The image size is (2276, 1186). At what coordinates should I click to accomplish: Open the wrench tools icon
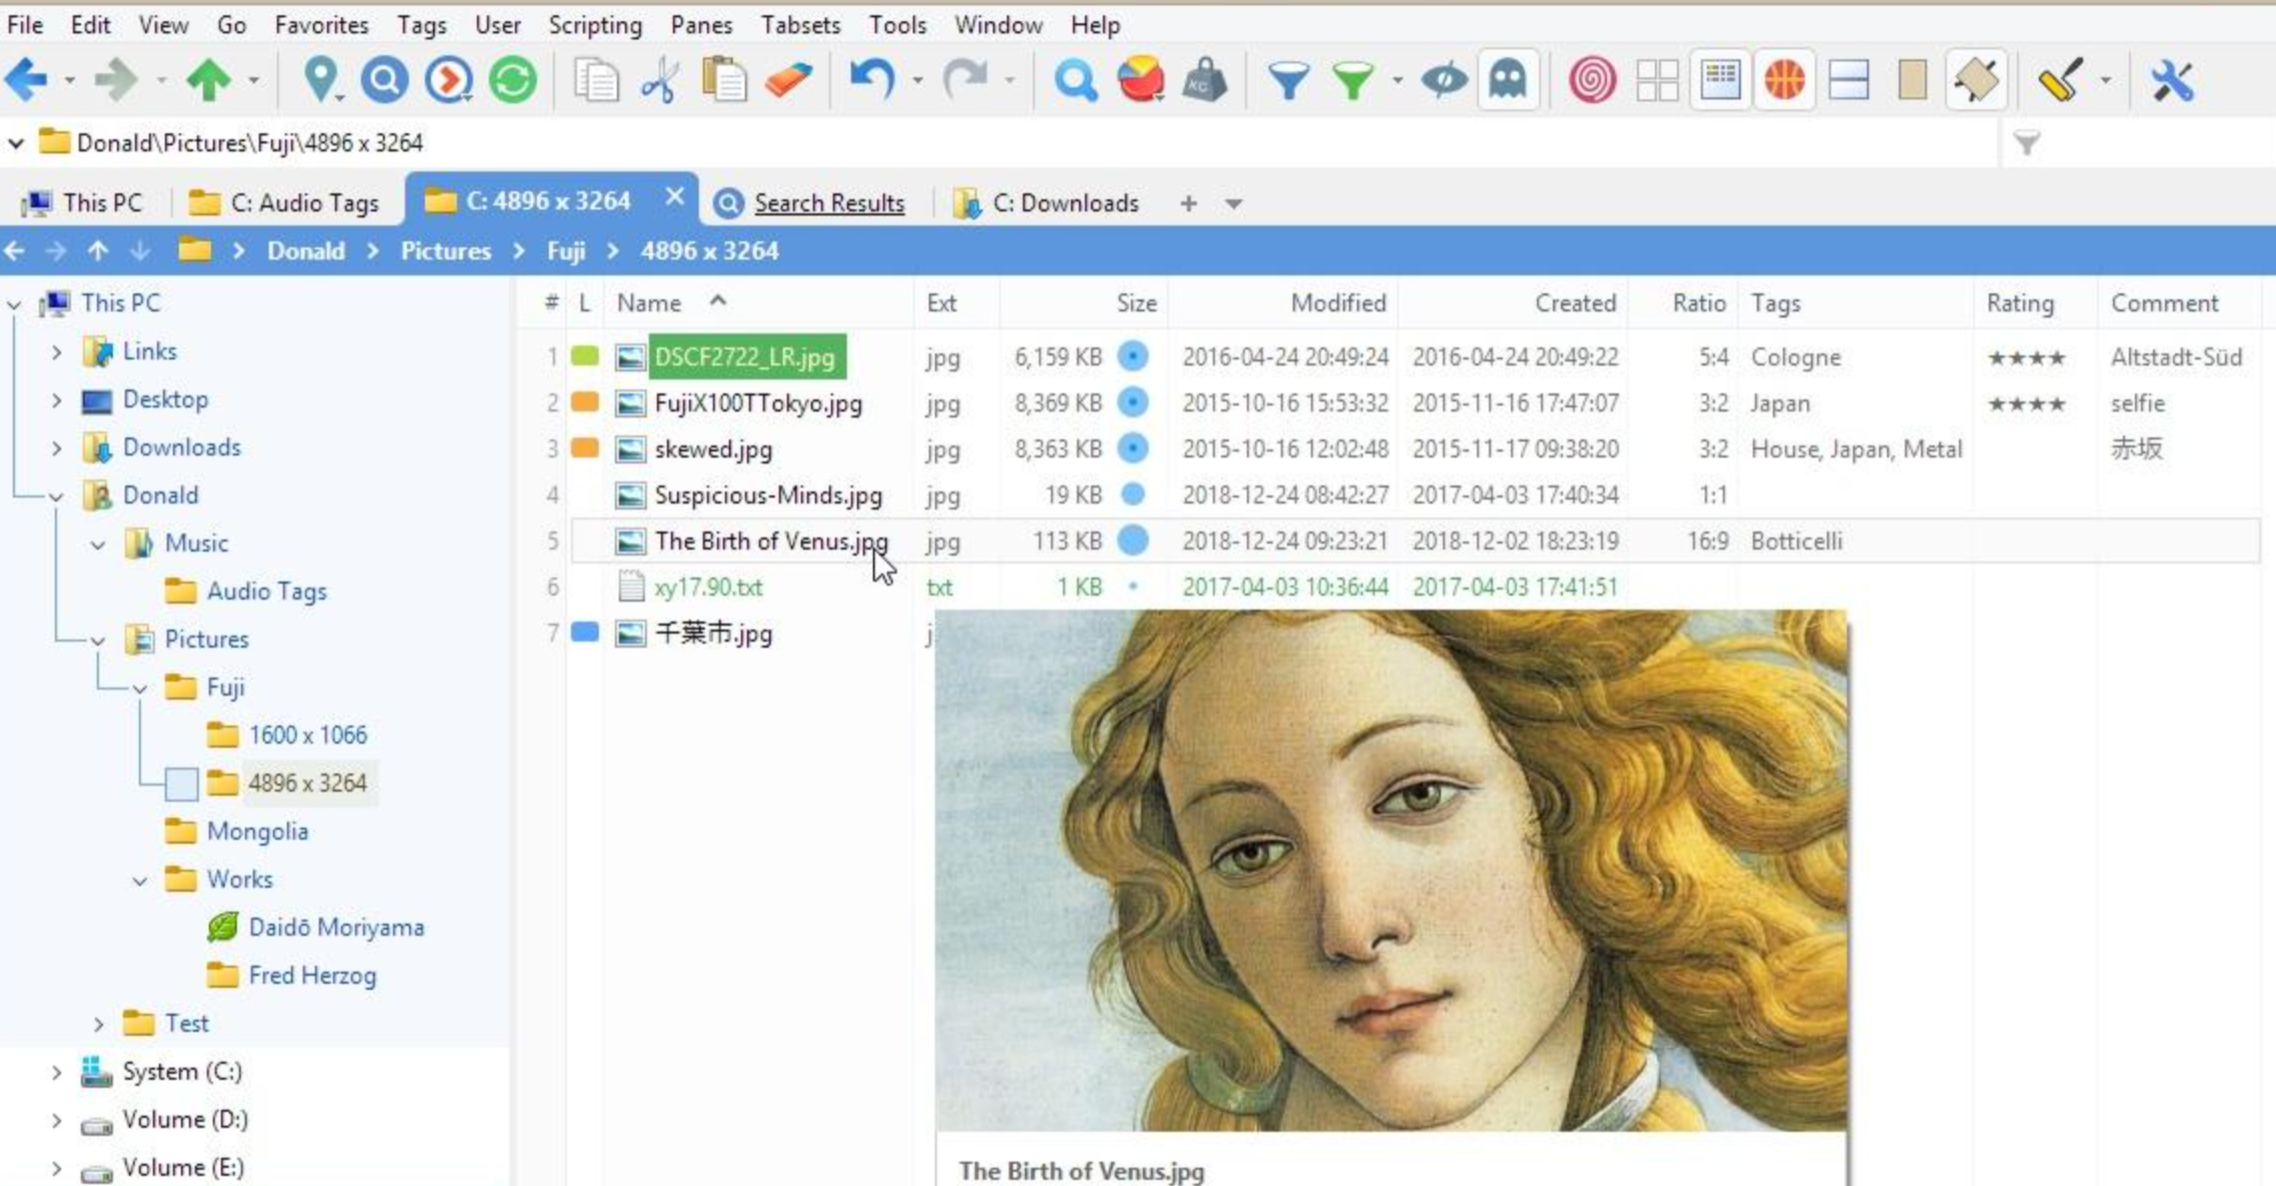(2172, 79)
